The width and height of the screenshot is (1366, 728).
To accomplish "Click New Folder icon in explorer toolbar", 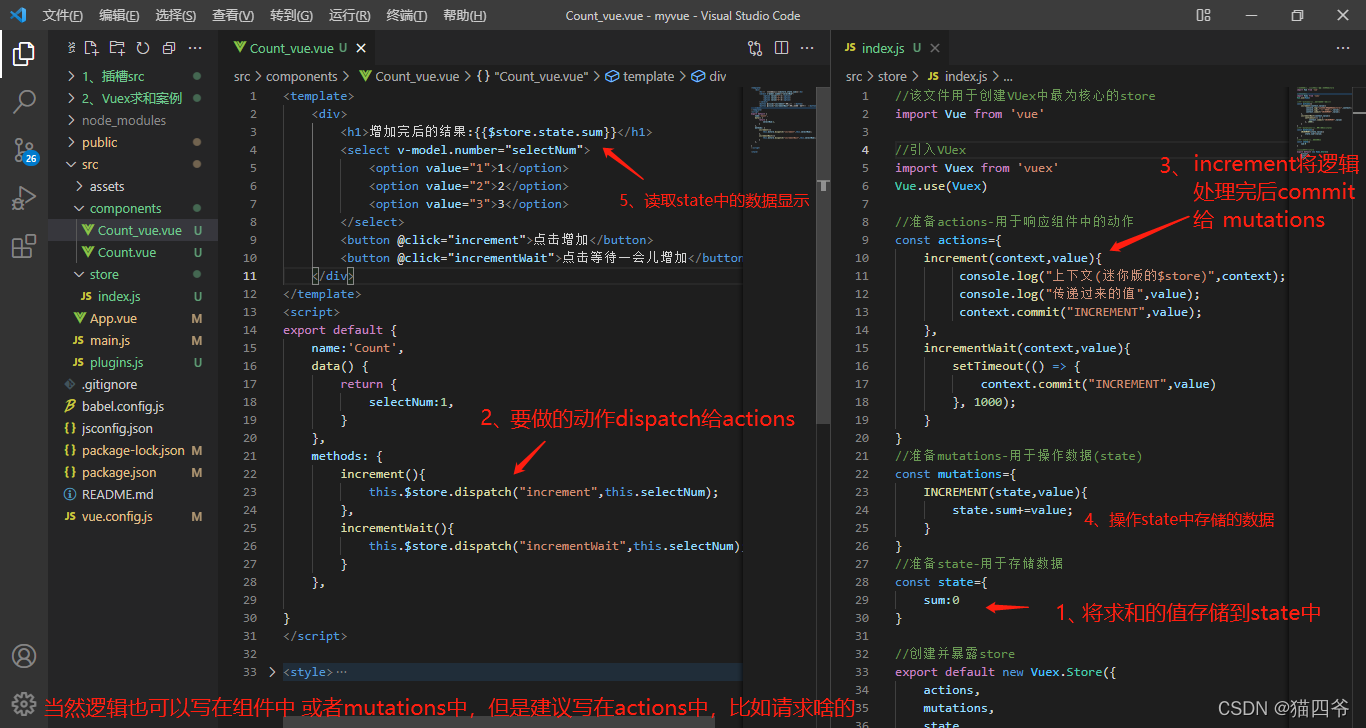I will tap(117, 48).
